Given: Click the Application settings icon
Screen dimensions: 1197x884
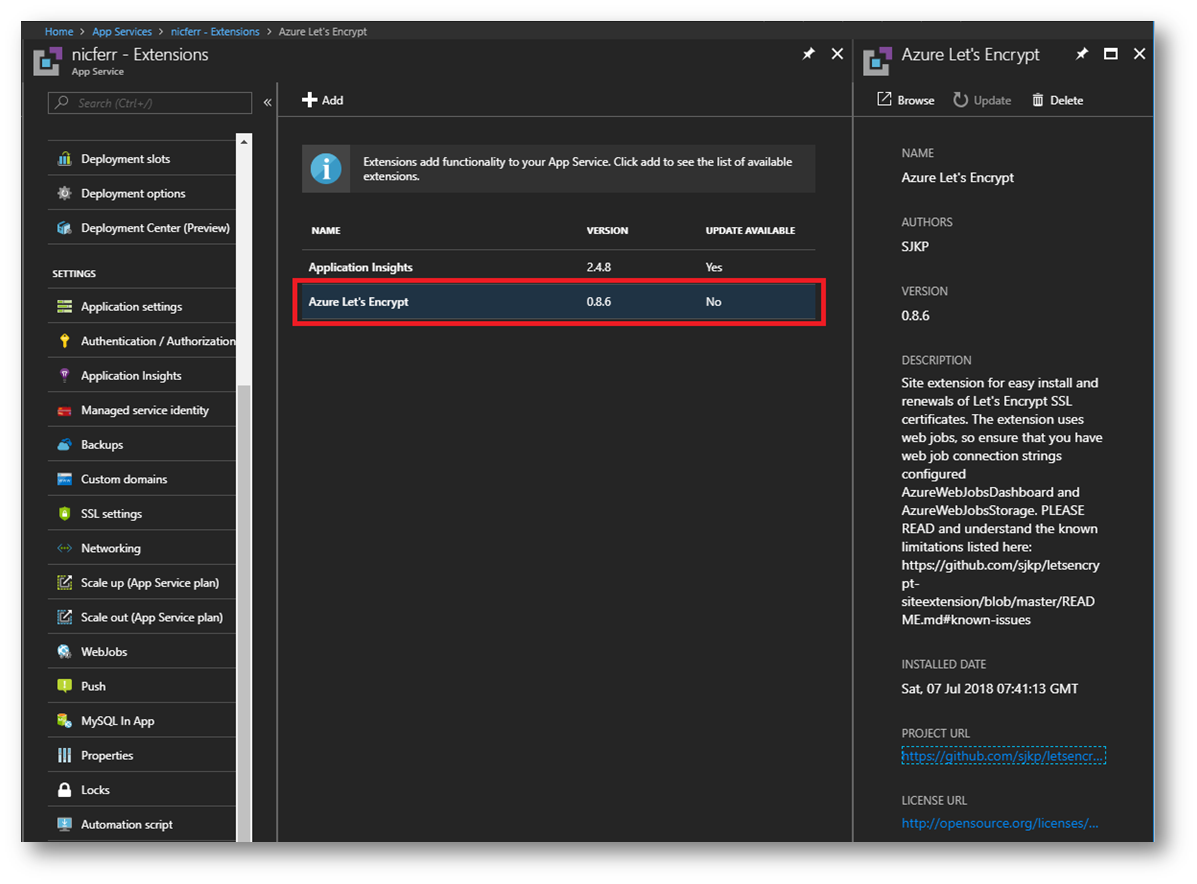Looking at the screenshot, I should pos(65,306).
